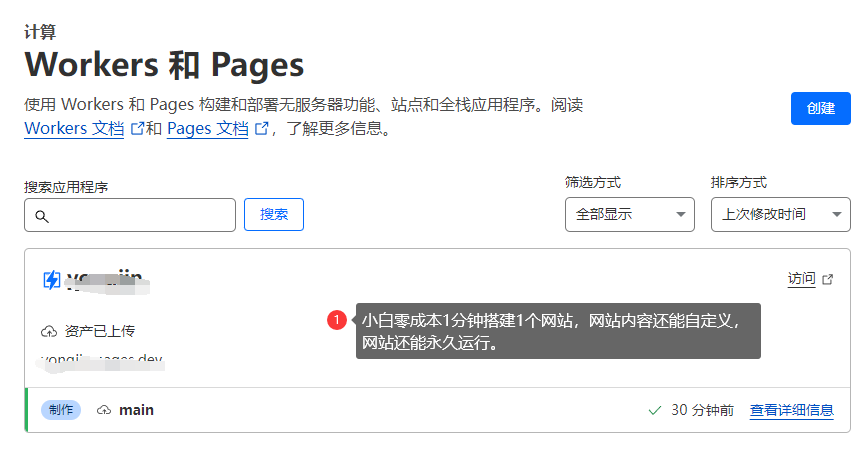
Task: Click external link icon after Workers 文档
Action: point(137,129)
